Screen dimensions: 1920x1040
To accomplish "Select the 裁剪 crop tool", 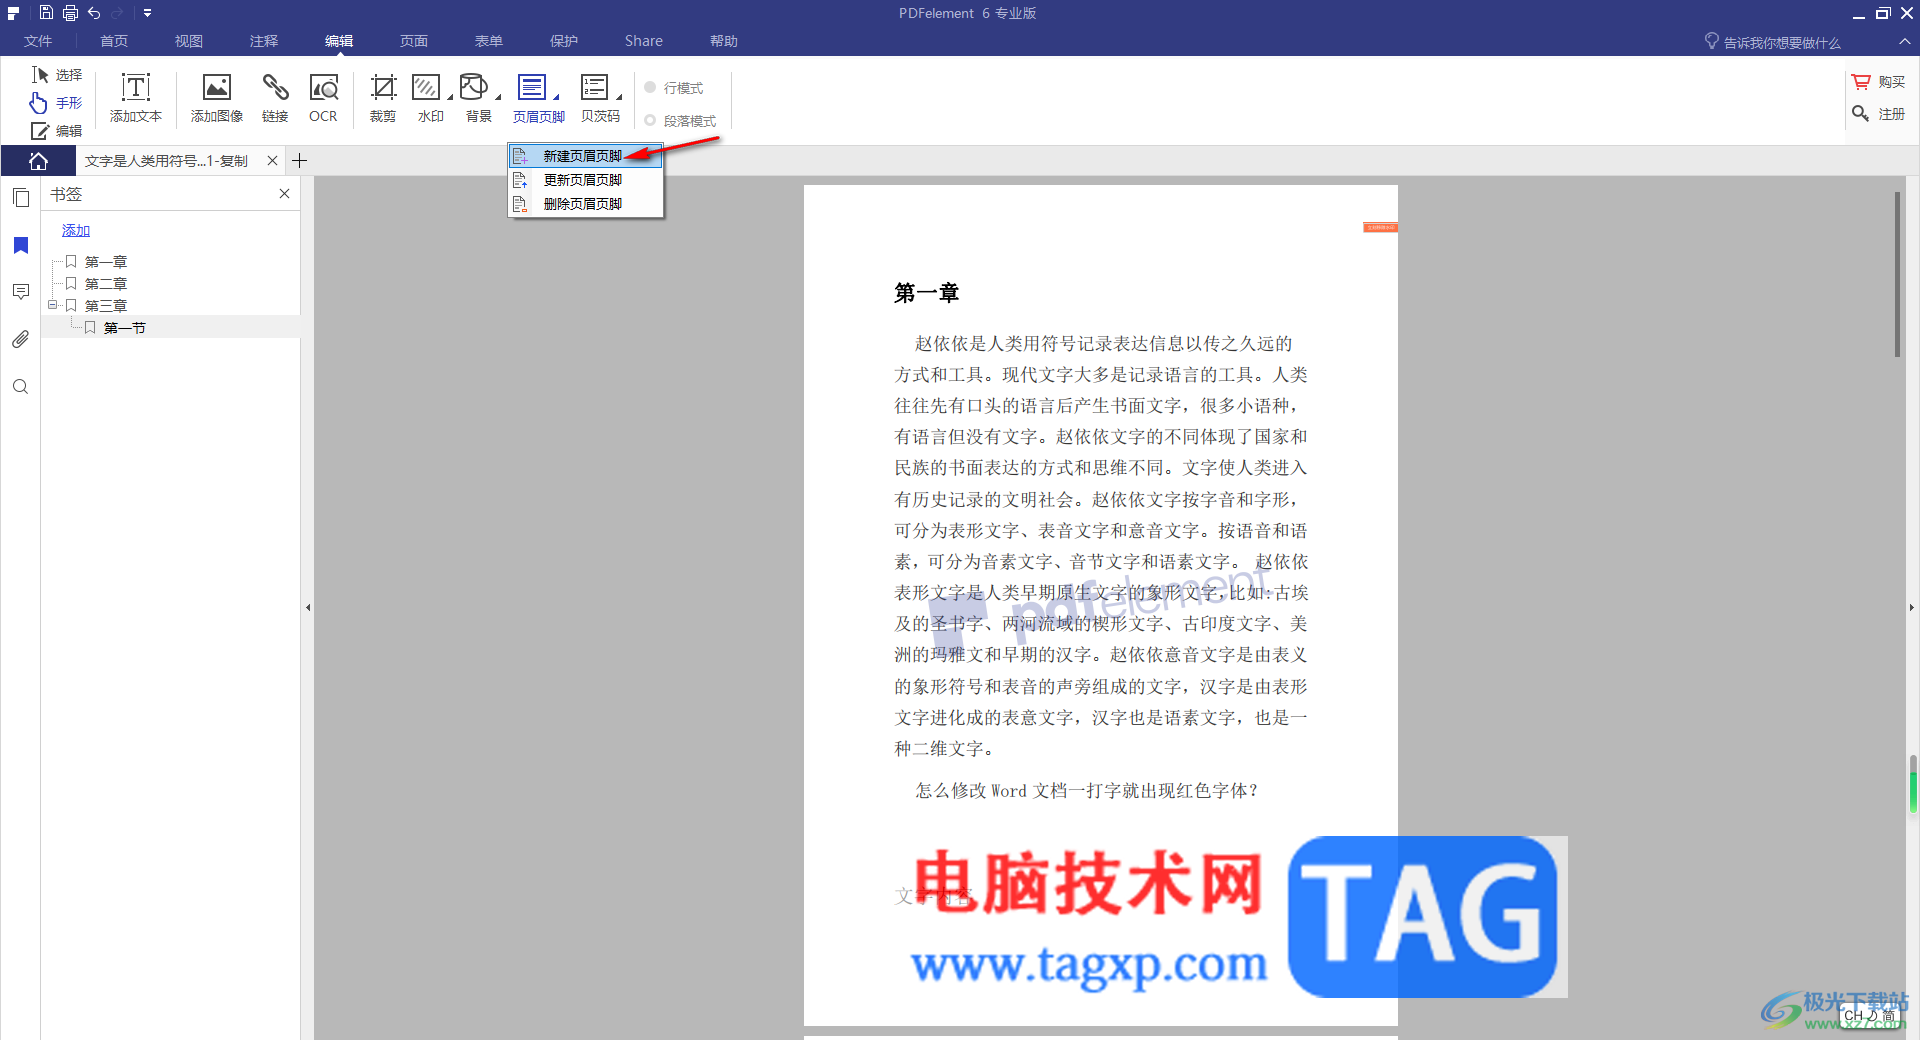I will [383, 98].
